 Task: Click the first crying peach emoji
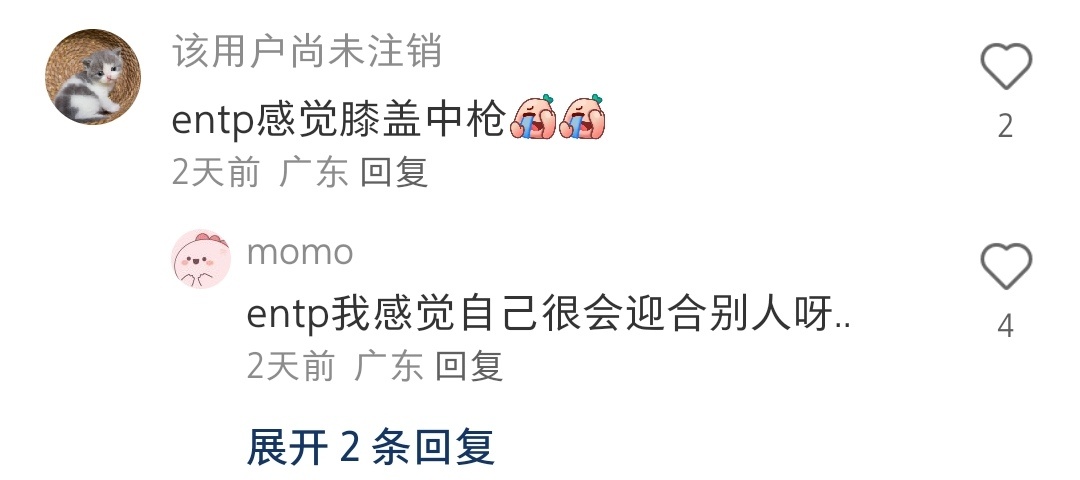click(x=532, y=117)
